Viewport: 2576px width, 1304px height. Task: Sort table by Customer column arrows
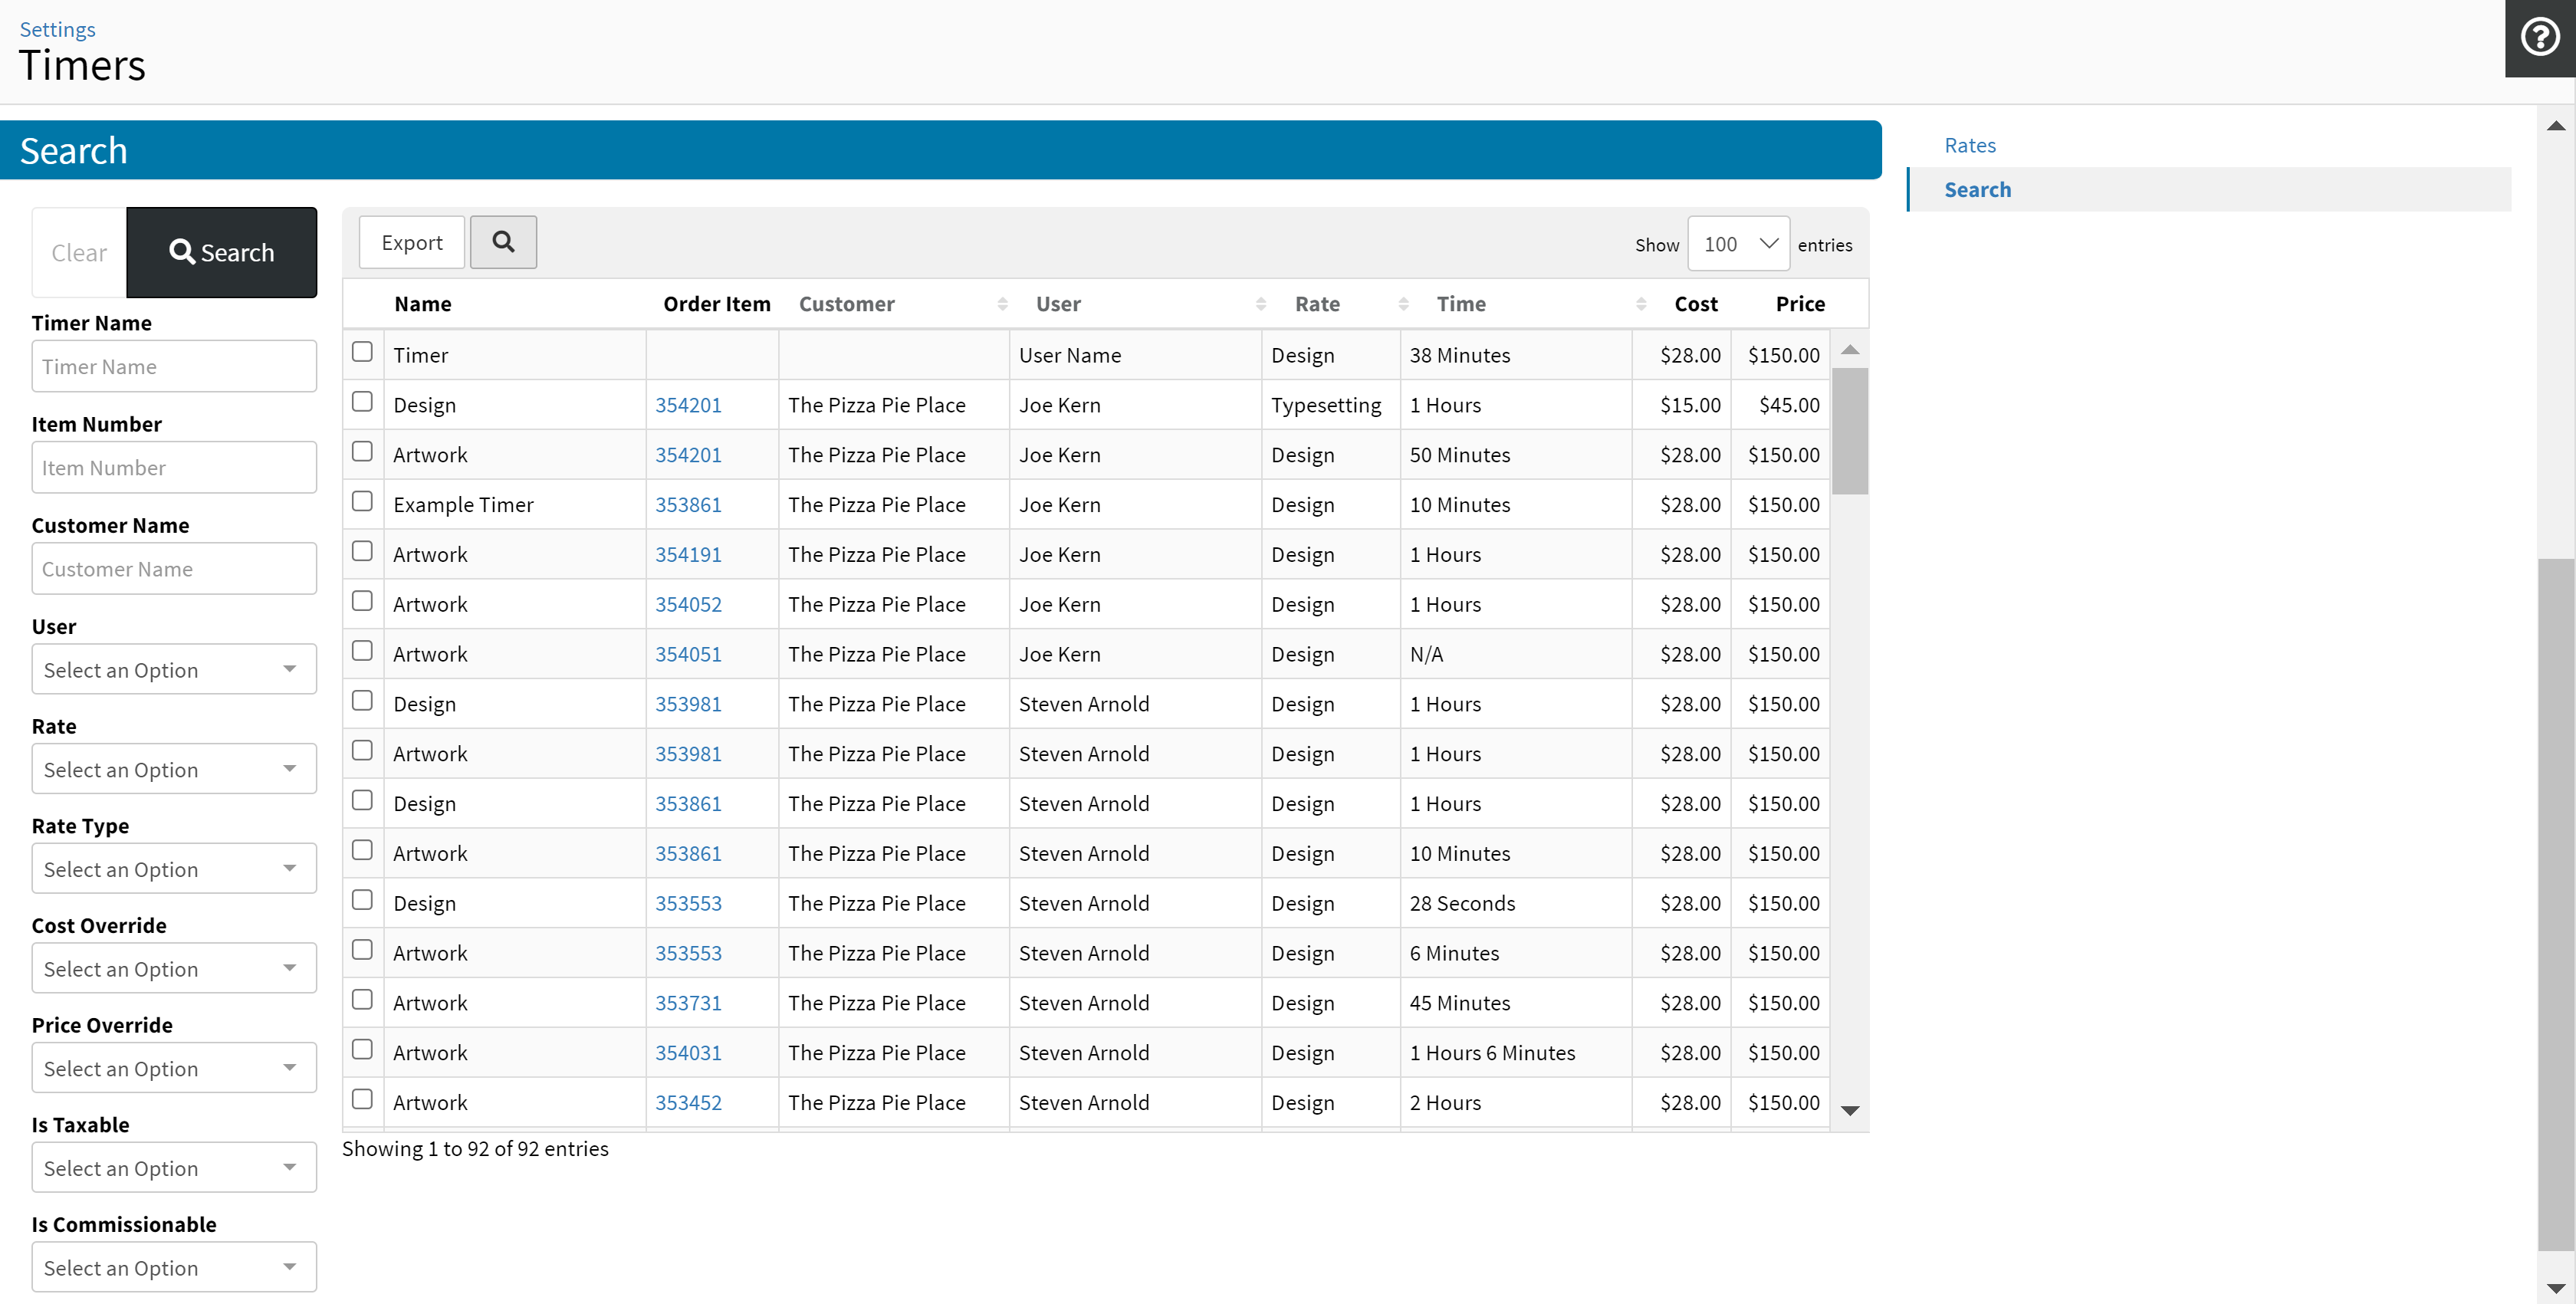pos(1002,304)
